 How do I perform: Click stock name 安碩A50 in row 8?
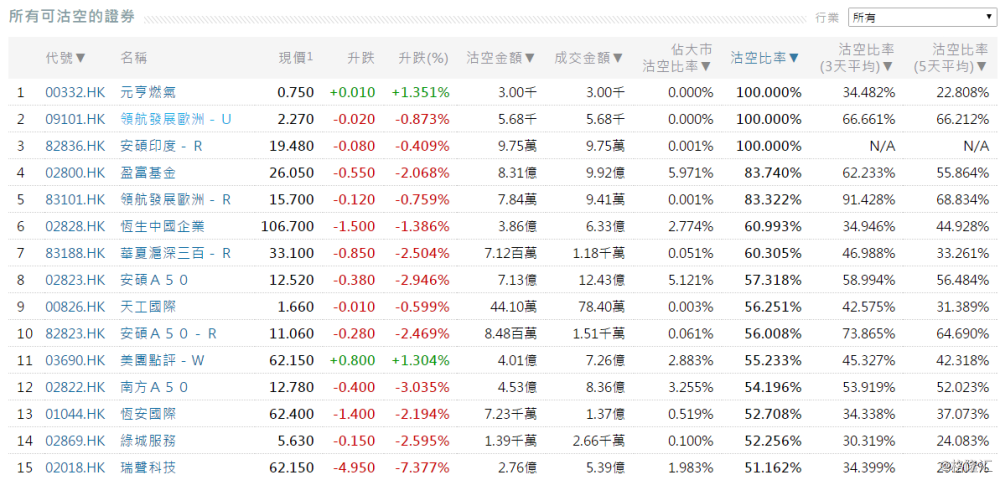154,280
